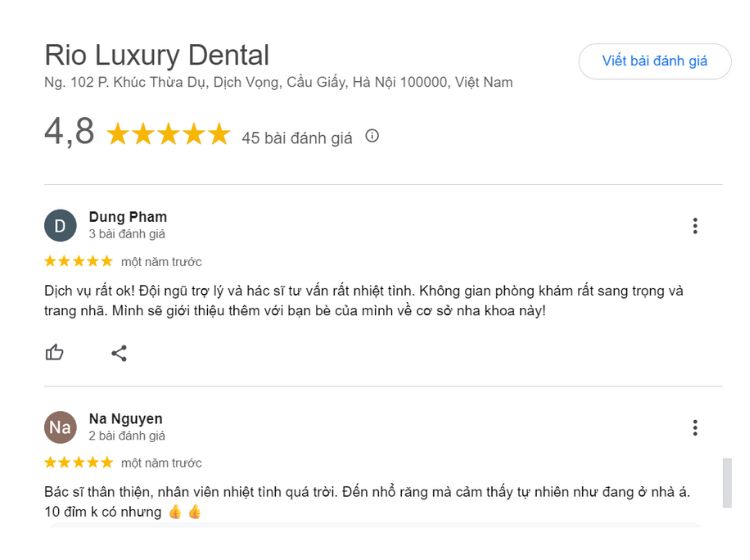Click the "Viết bài đánh giá" button
The image size is (750, 560).
(x=654, y=61)
